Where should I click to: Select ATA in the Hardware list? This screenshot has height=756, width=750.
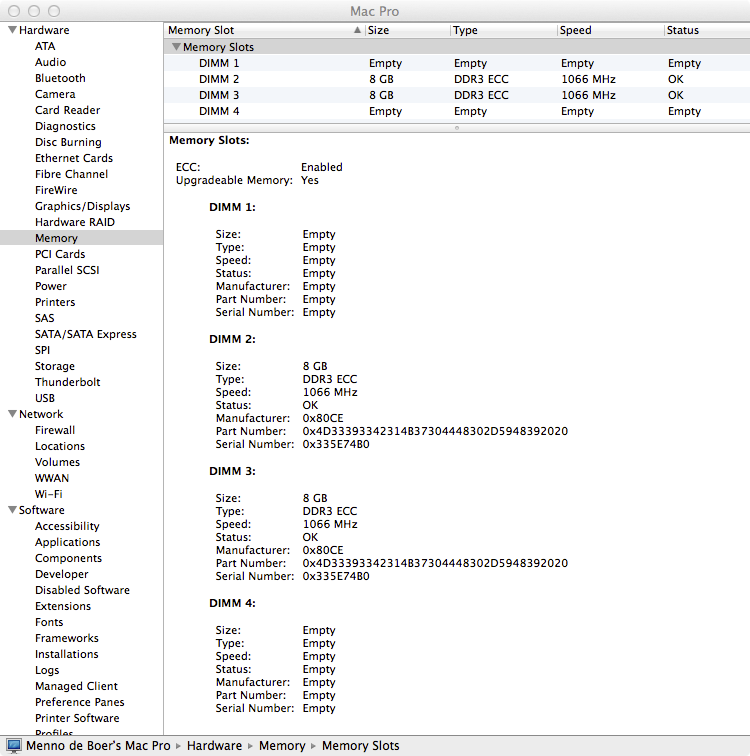[x=45, y=46]
